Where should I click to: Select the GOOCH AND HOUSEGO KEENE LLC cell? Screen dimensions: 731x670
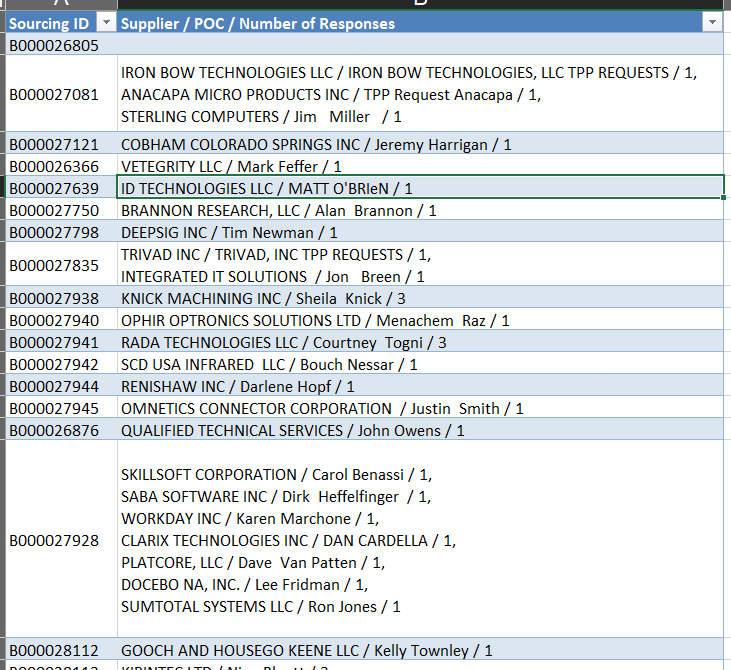420,649
